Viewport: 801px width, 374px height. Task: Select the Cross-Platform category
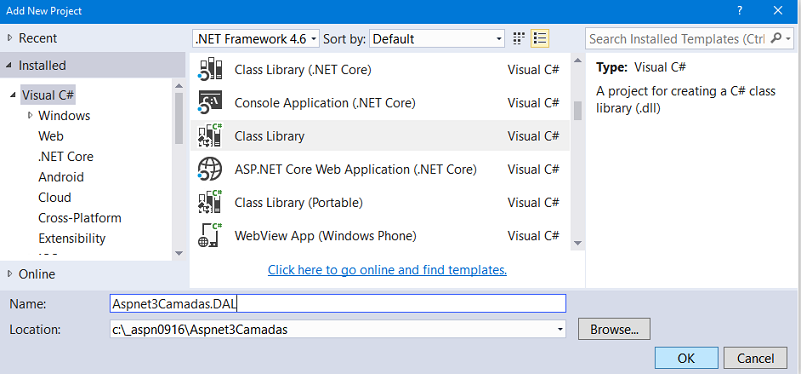point(80,218)
